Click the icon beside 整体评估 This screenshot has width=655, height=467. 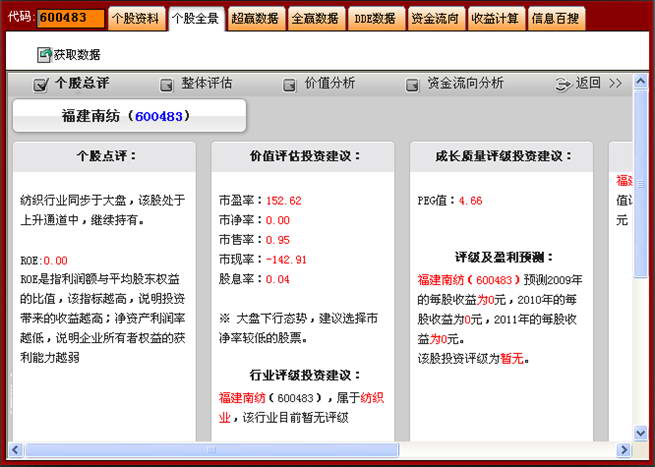coord(166,85)
